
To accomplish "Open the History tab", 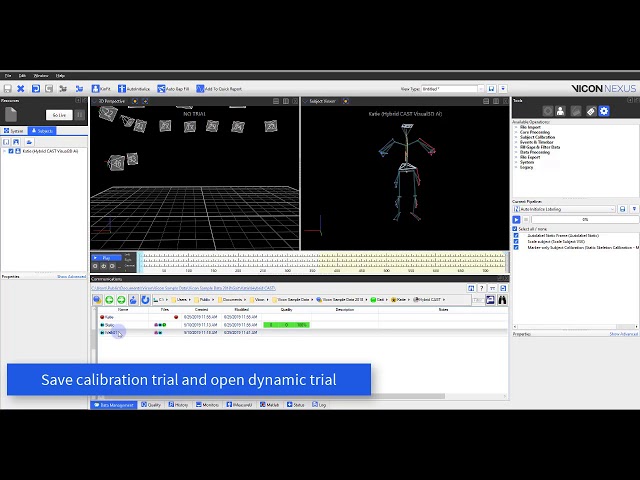I will click(178, 405).
